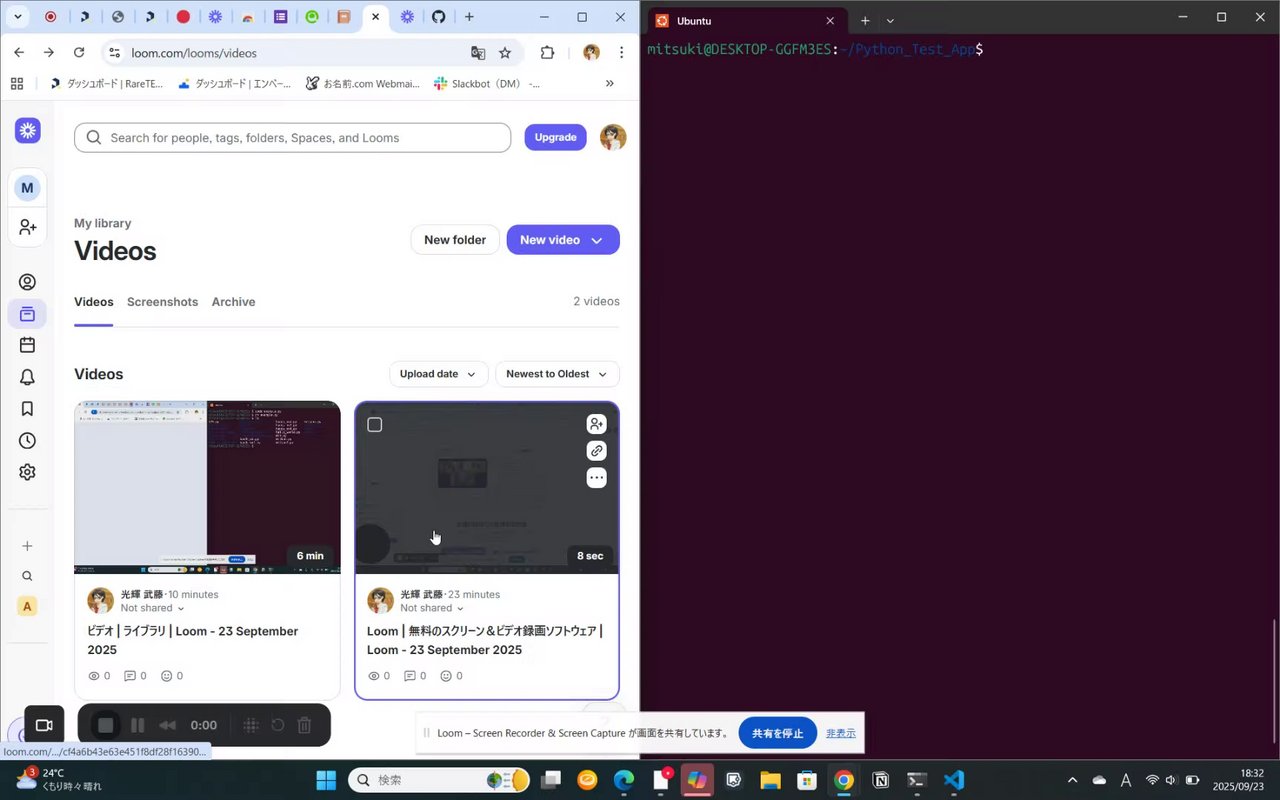The width and height of the screenshot is (1280, 800).
Task: Click the Chrome address bar URL
Action: click(x=194, y=53)
